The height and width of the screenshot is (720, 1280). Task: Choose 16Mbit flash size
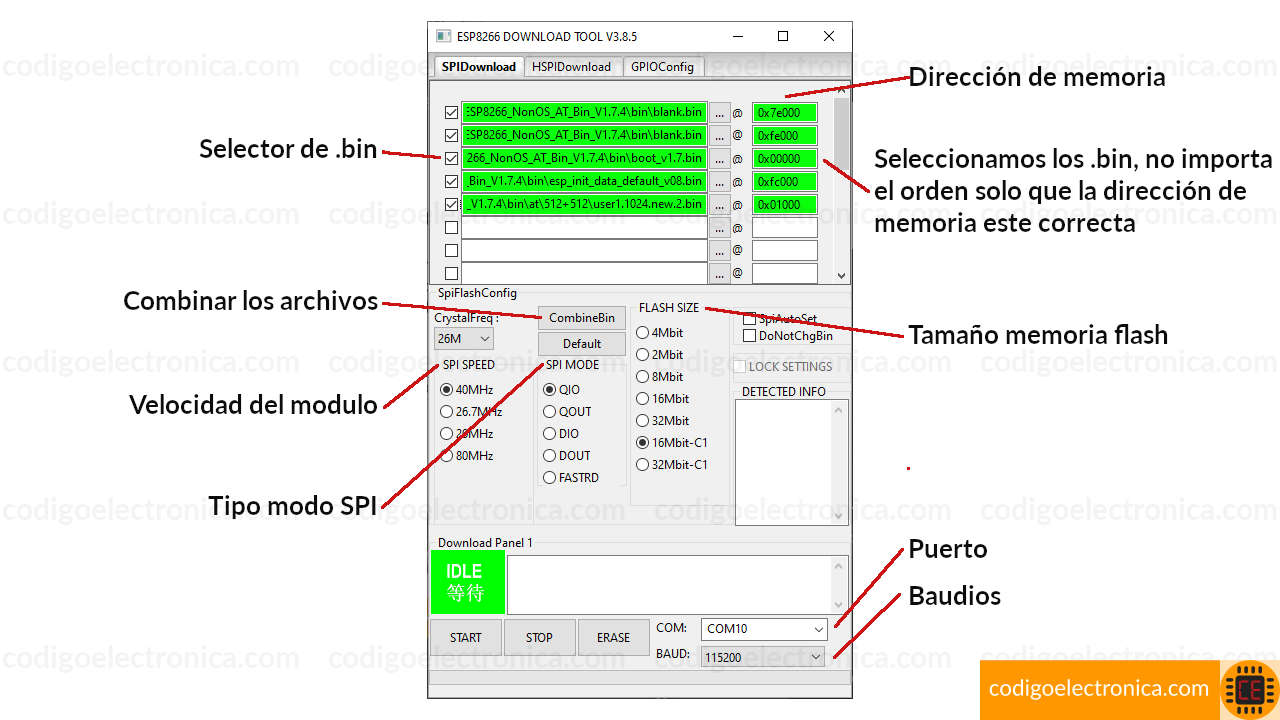click(642, 399)
